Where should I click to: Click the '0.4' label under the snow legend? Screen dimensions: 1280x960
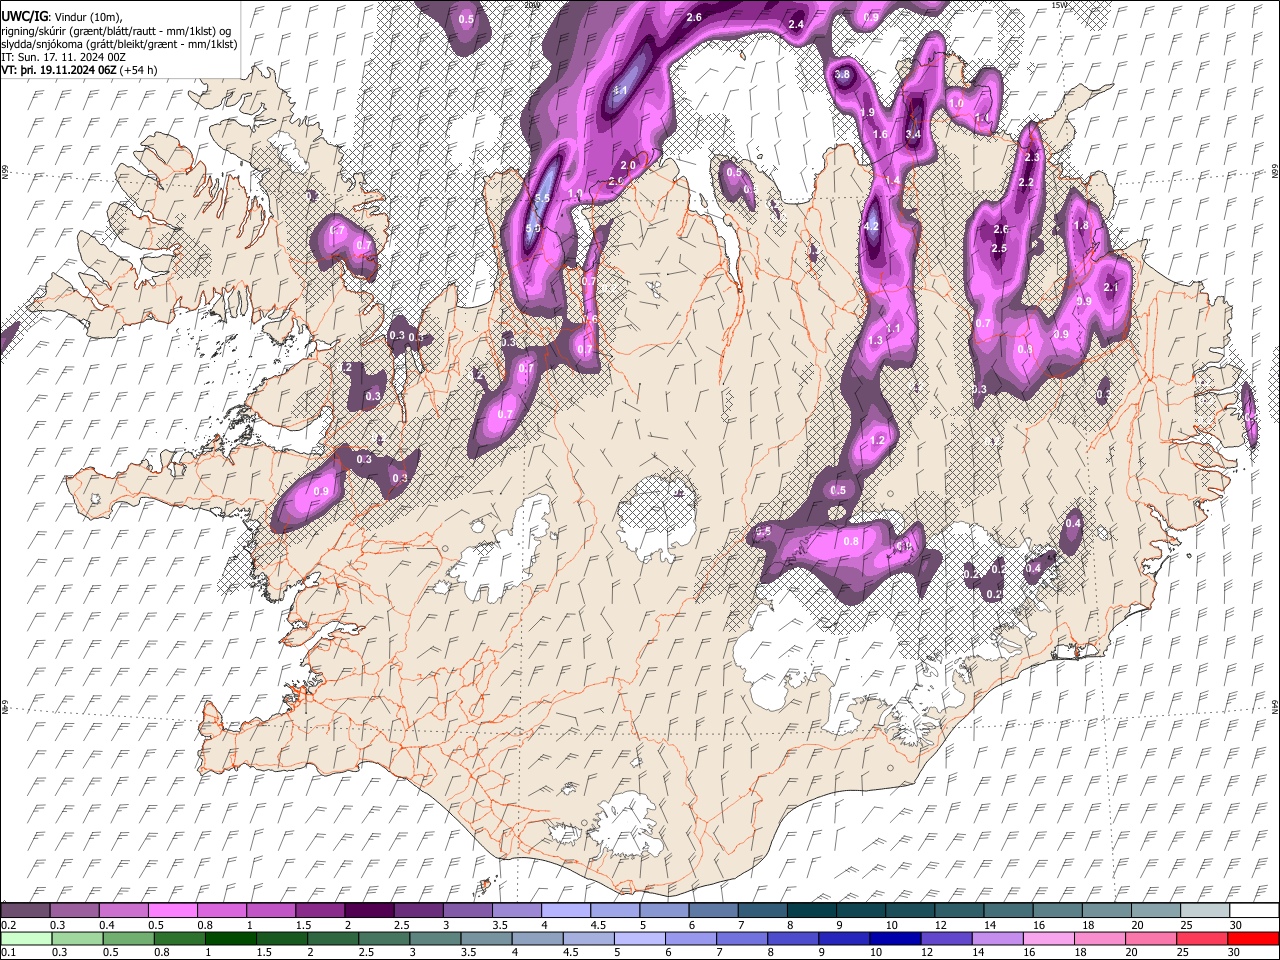tap(108, 925)
